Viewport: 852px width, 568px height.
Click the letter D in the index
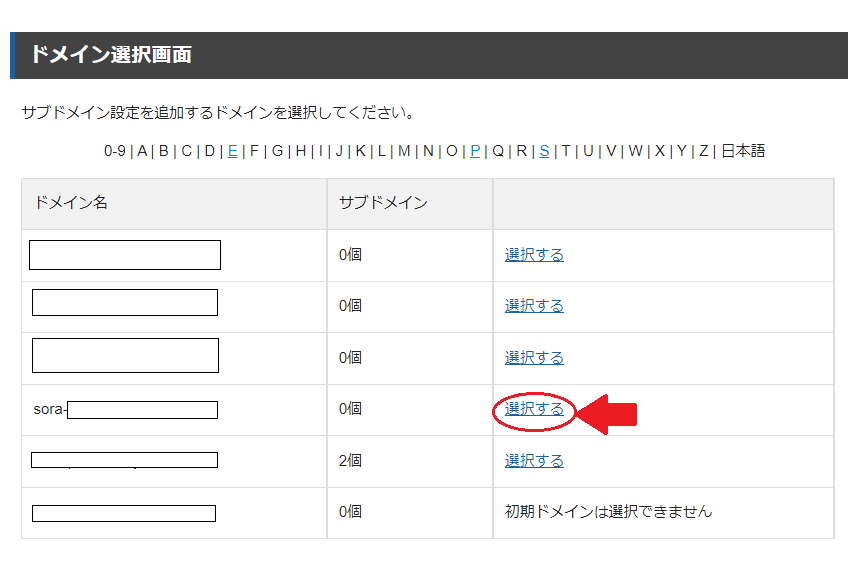click(x=210, y=151)
